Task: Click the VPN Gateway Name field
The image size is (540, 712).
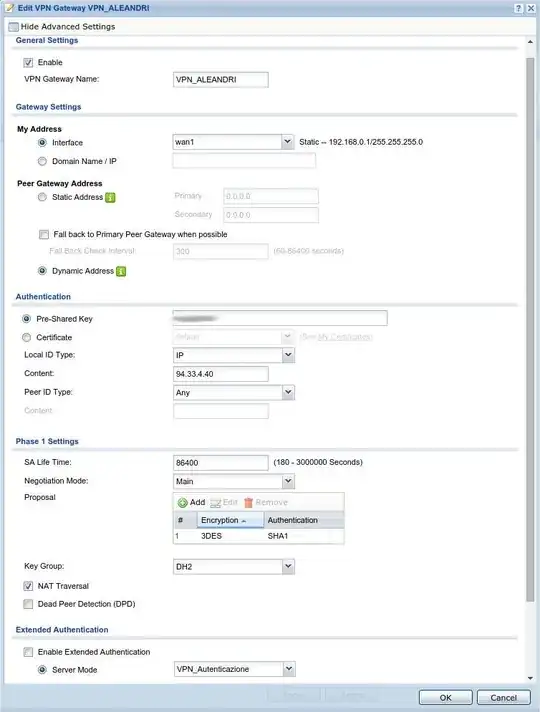Action: [221, 79]
